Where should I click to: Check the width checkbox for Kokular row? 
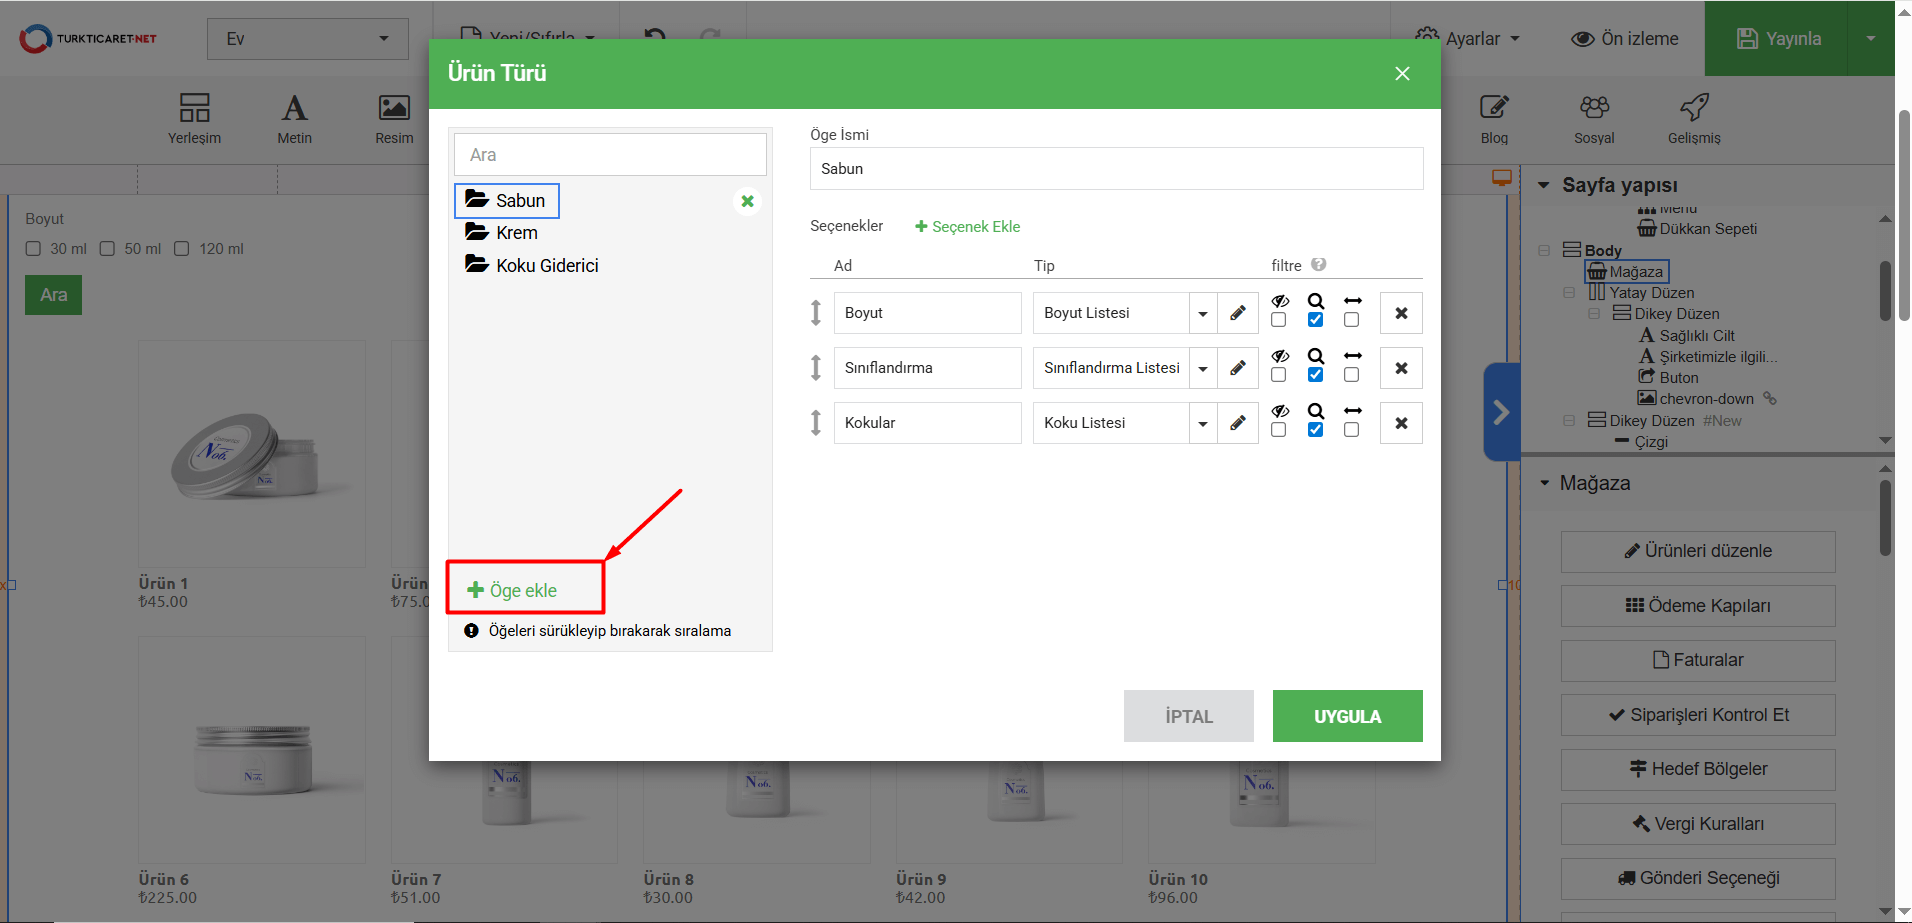point(1351,430)
